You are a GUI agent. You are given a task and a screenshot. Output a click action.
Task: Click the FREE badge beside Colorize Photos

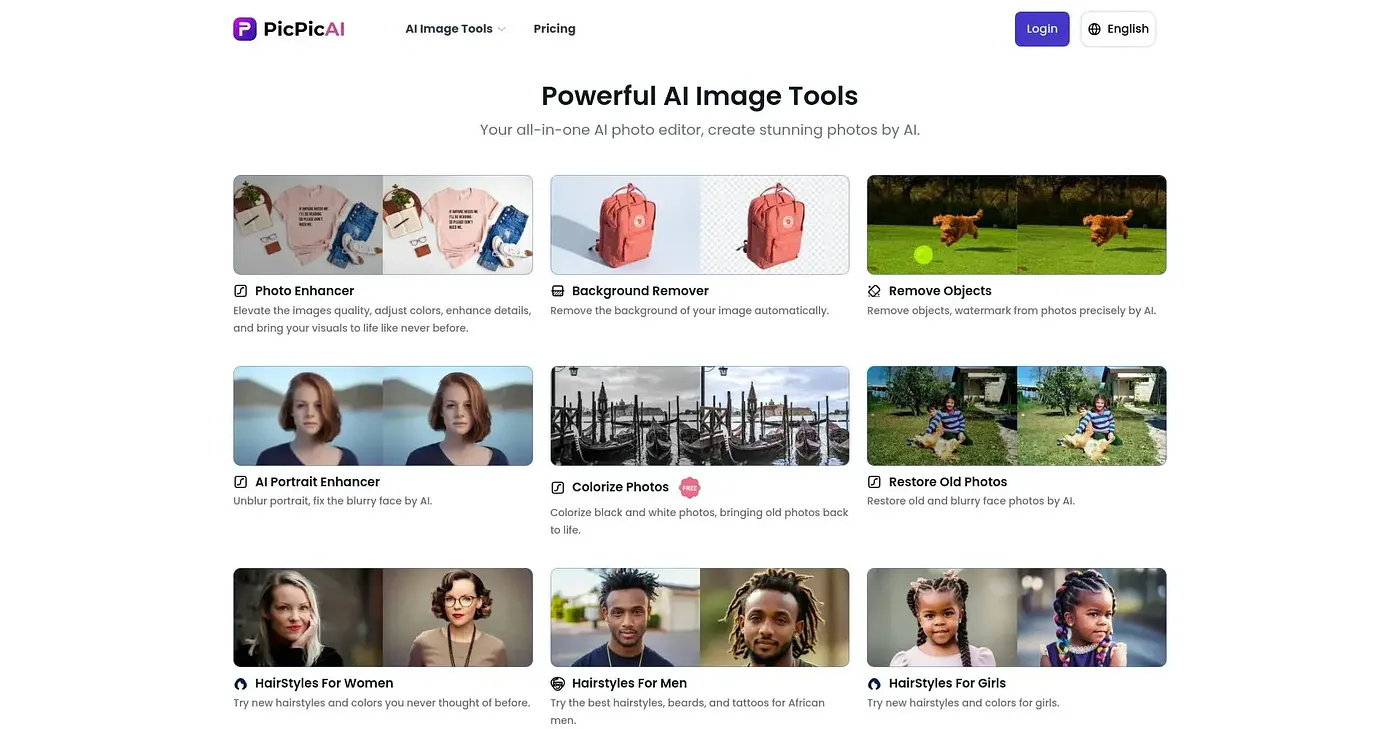pos(689,488)
